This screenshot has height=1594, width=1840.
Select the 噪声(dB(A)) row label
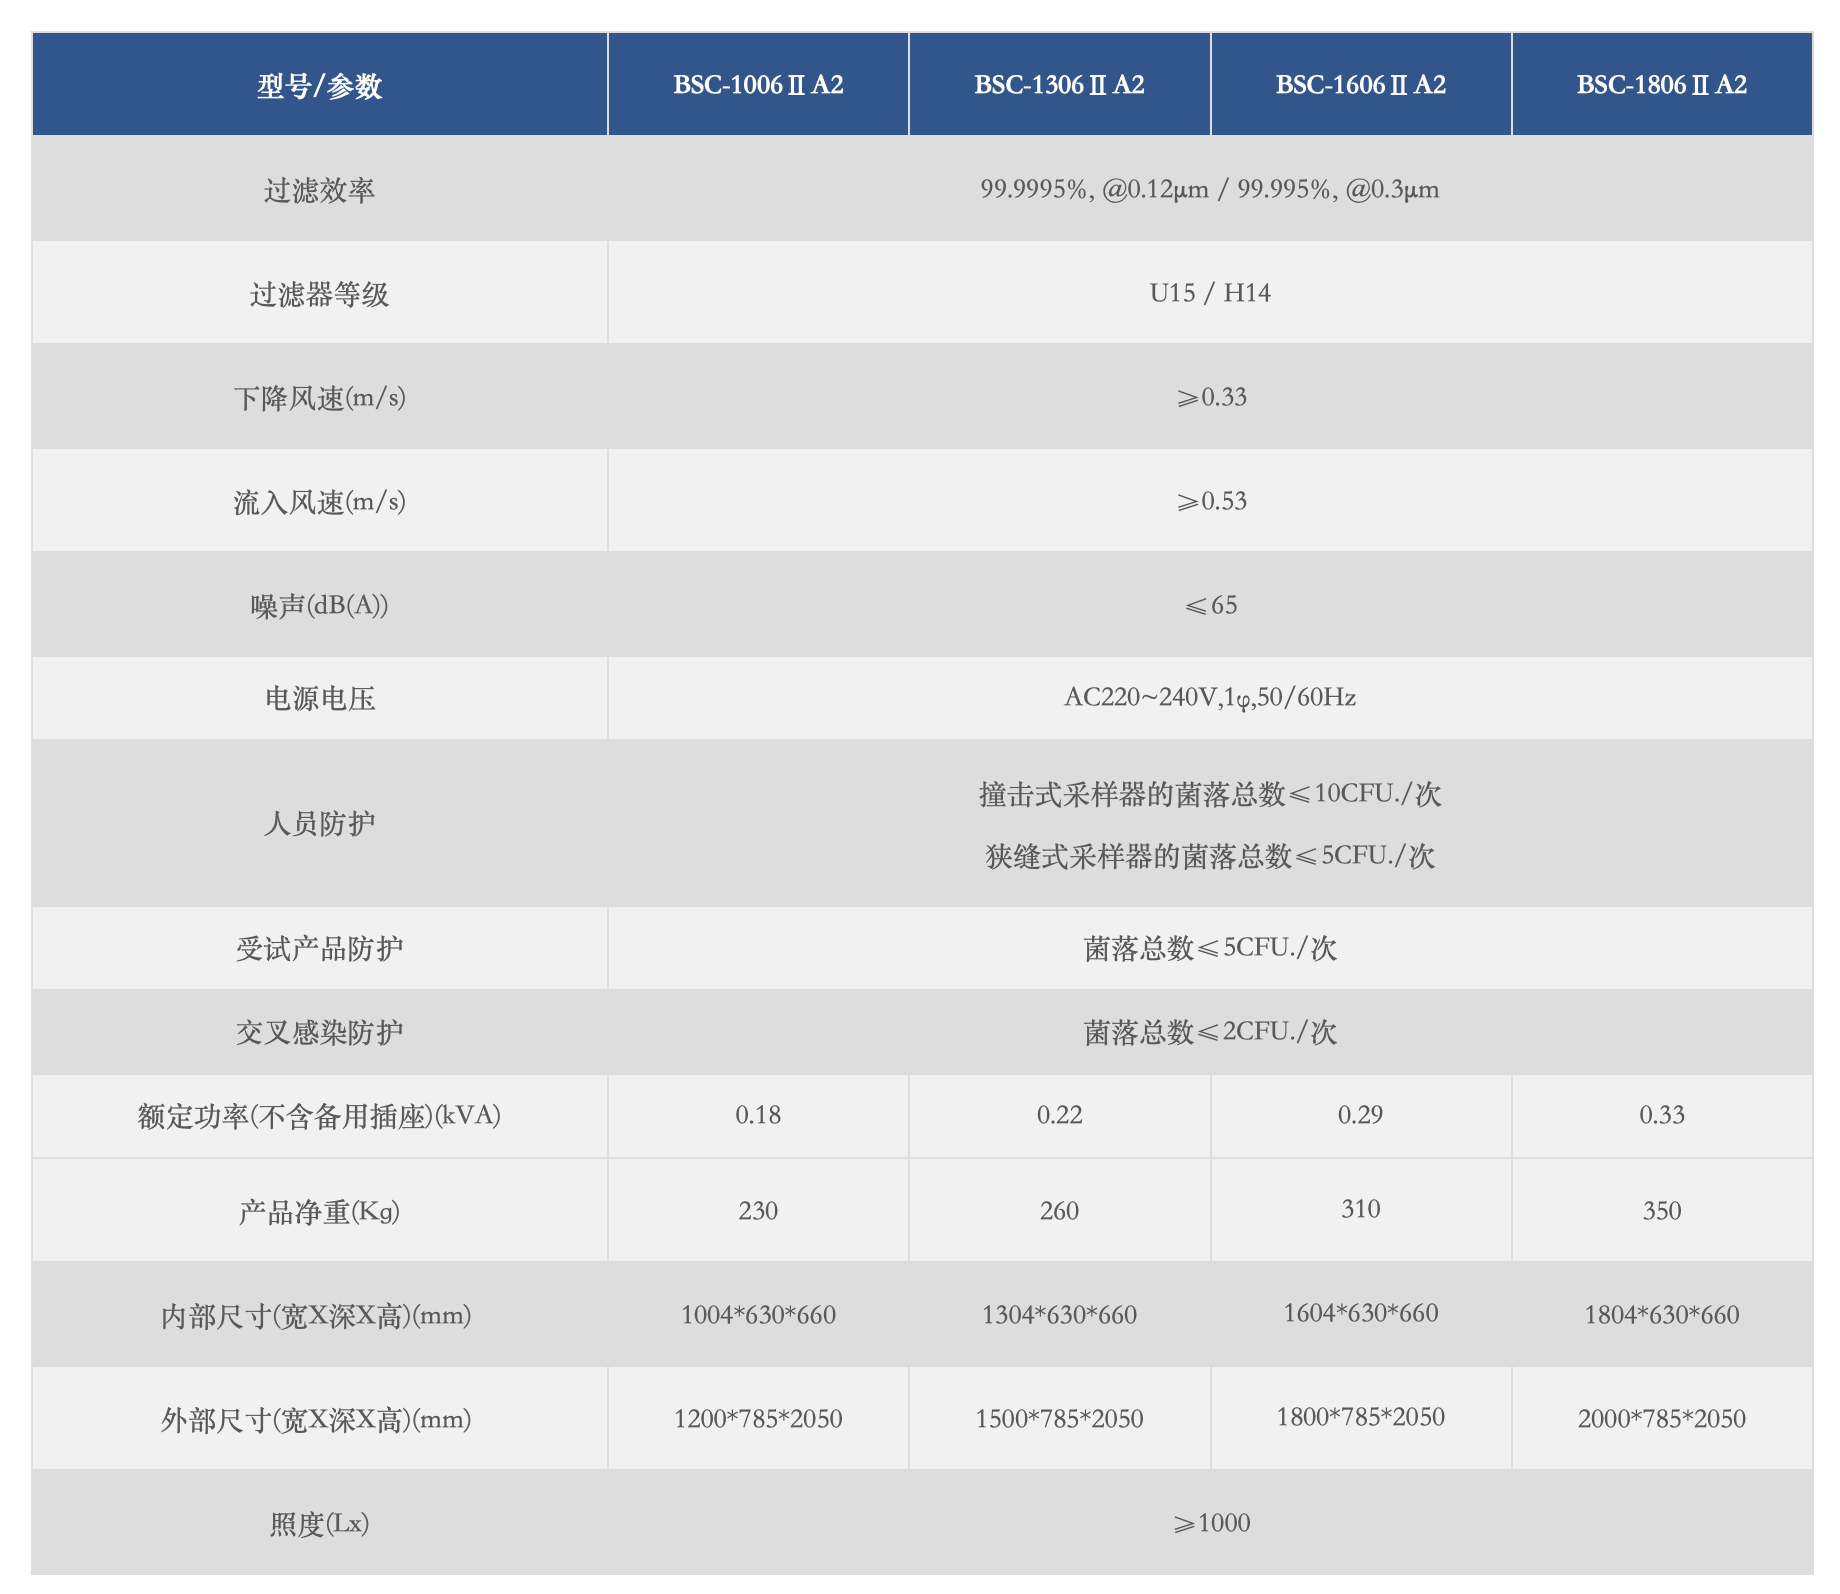point(319,605)
